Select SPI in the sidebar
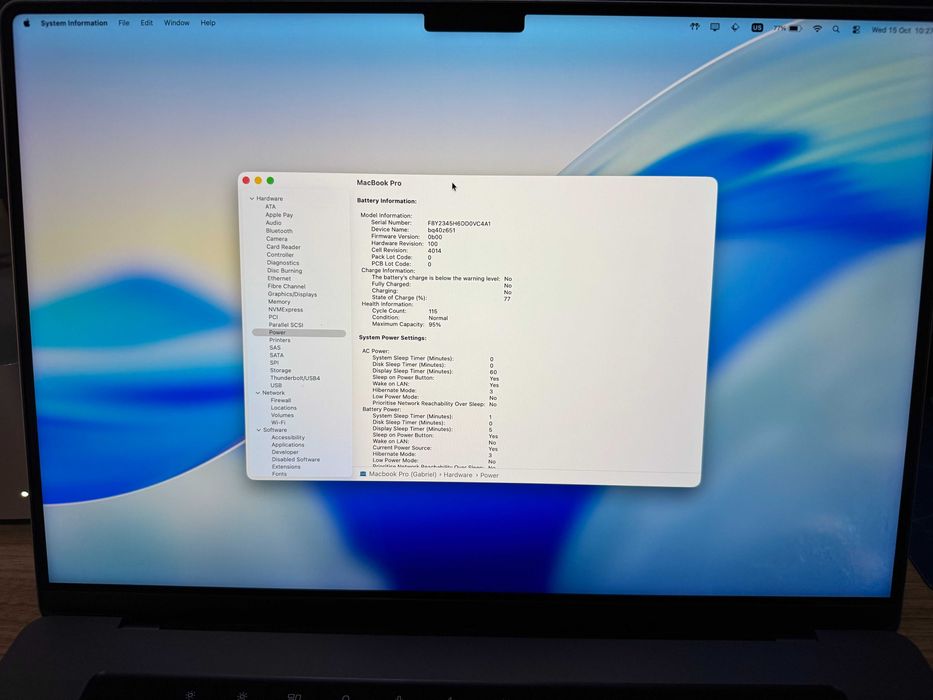 [x=274, y=362]
